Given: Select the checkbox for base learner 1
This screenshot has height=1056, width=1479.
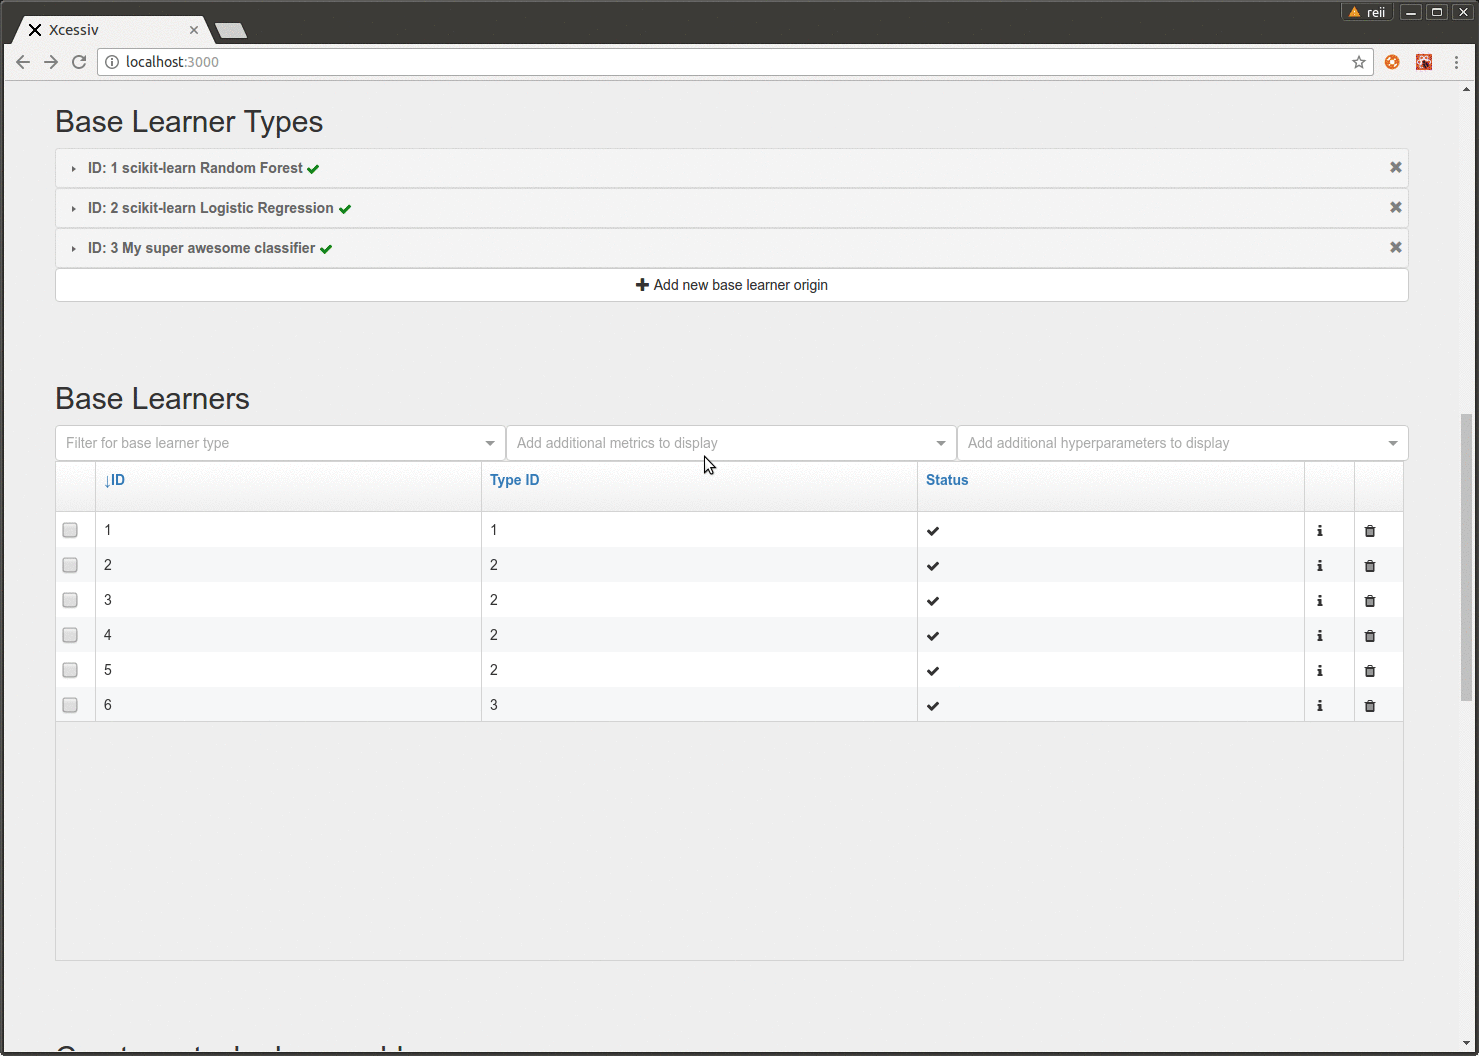Looking at the screenshot, I should [x=69, y=530].
